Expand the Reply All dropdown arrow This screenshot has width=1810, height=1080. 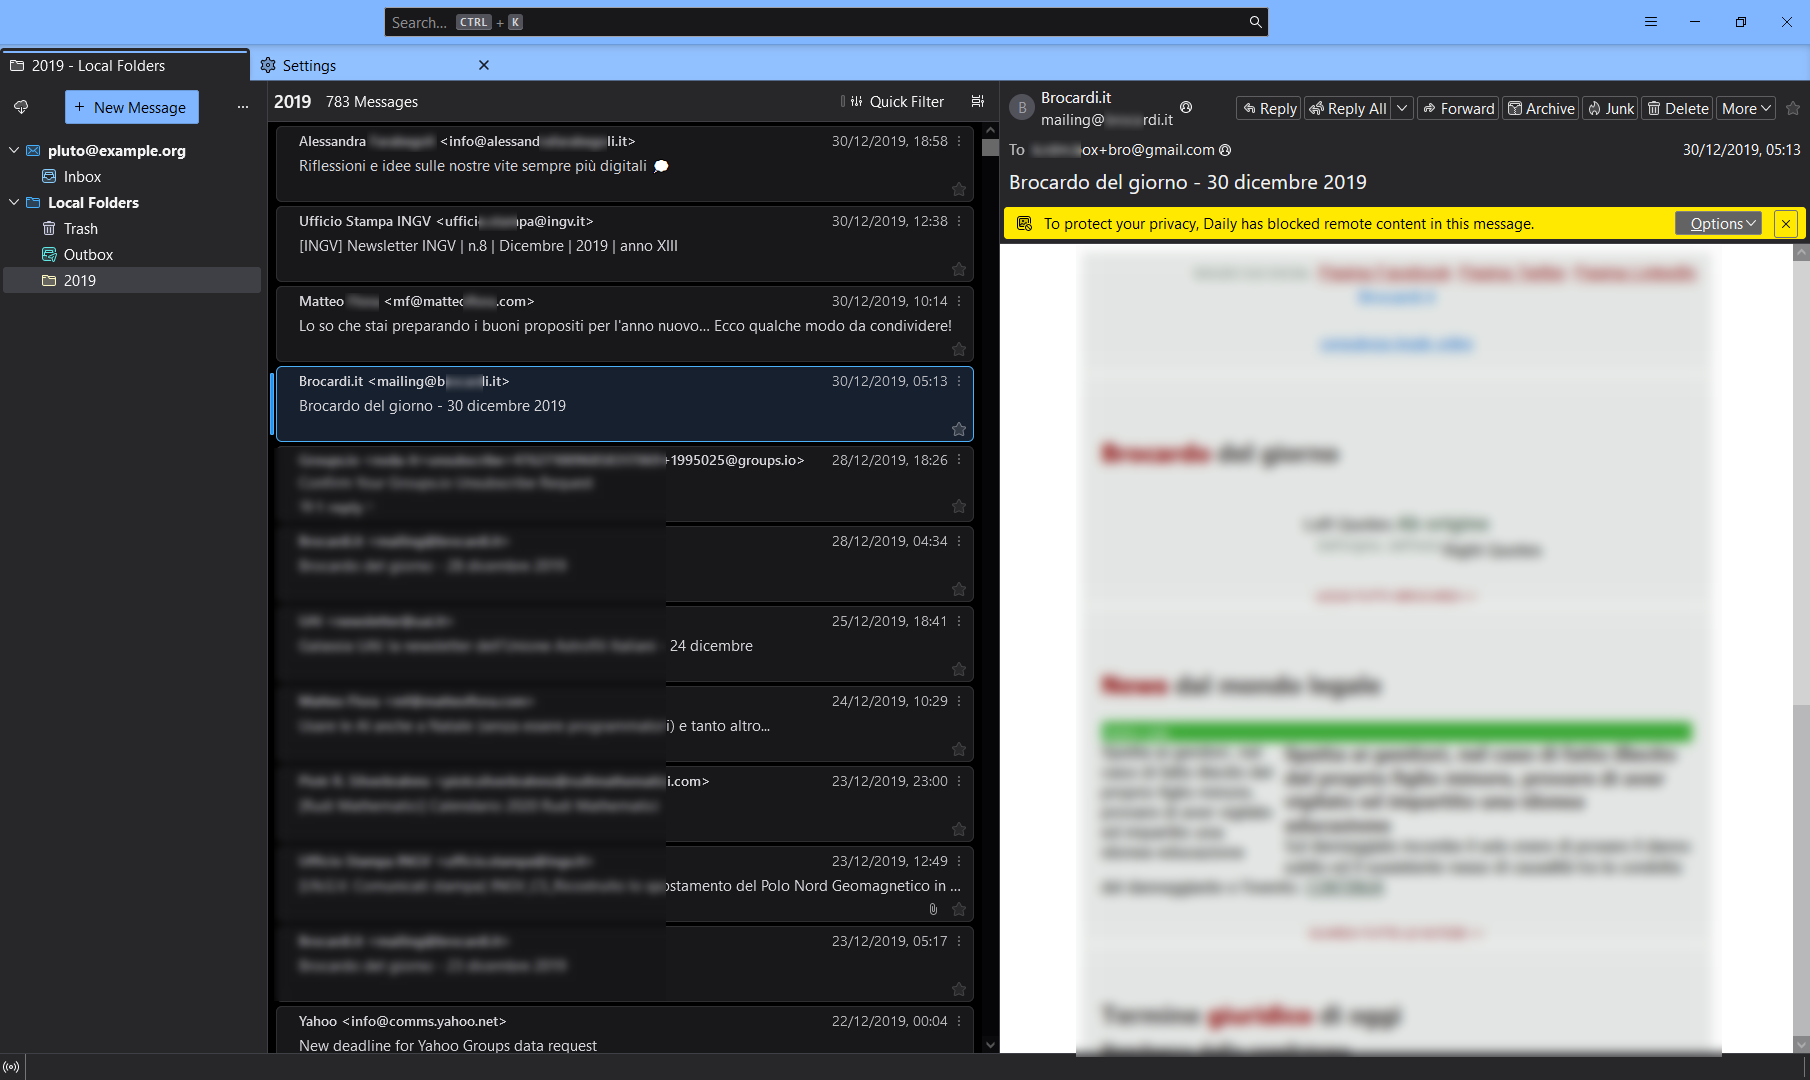pos(1402,108)
